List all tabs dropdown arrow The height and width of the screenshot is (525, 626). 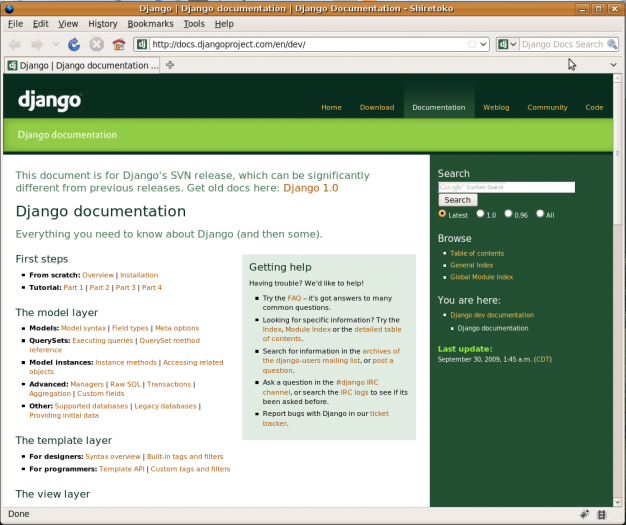(613, 65)
